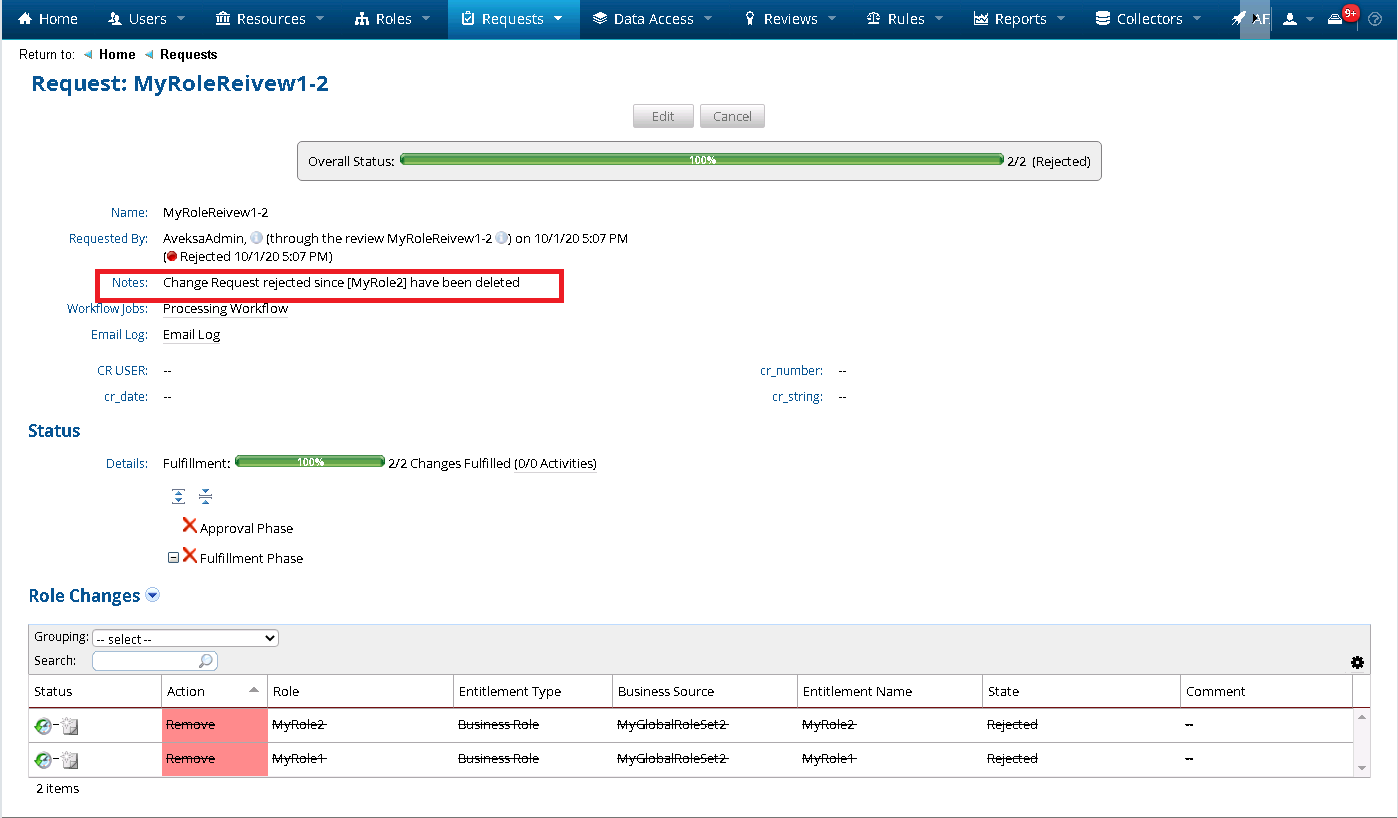This screenshot has height=818, width=1398.
Task: Open the Grouping select dropdown
Action: click(x=185, y=638)
